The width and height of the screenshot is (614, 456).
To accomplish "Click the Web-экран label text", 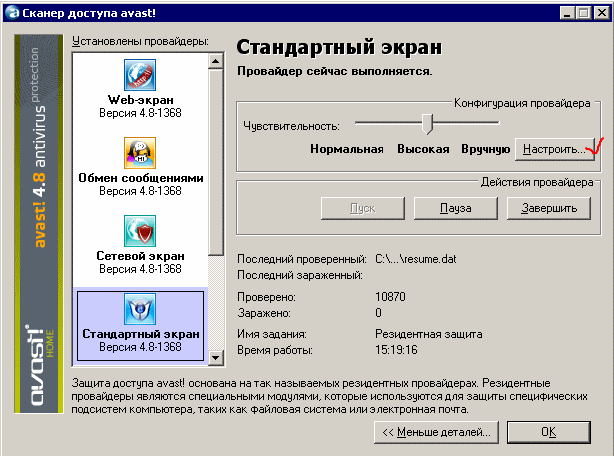I will (141, 100).
